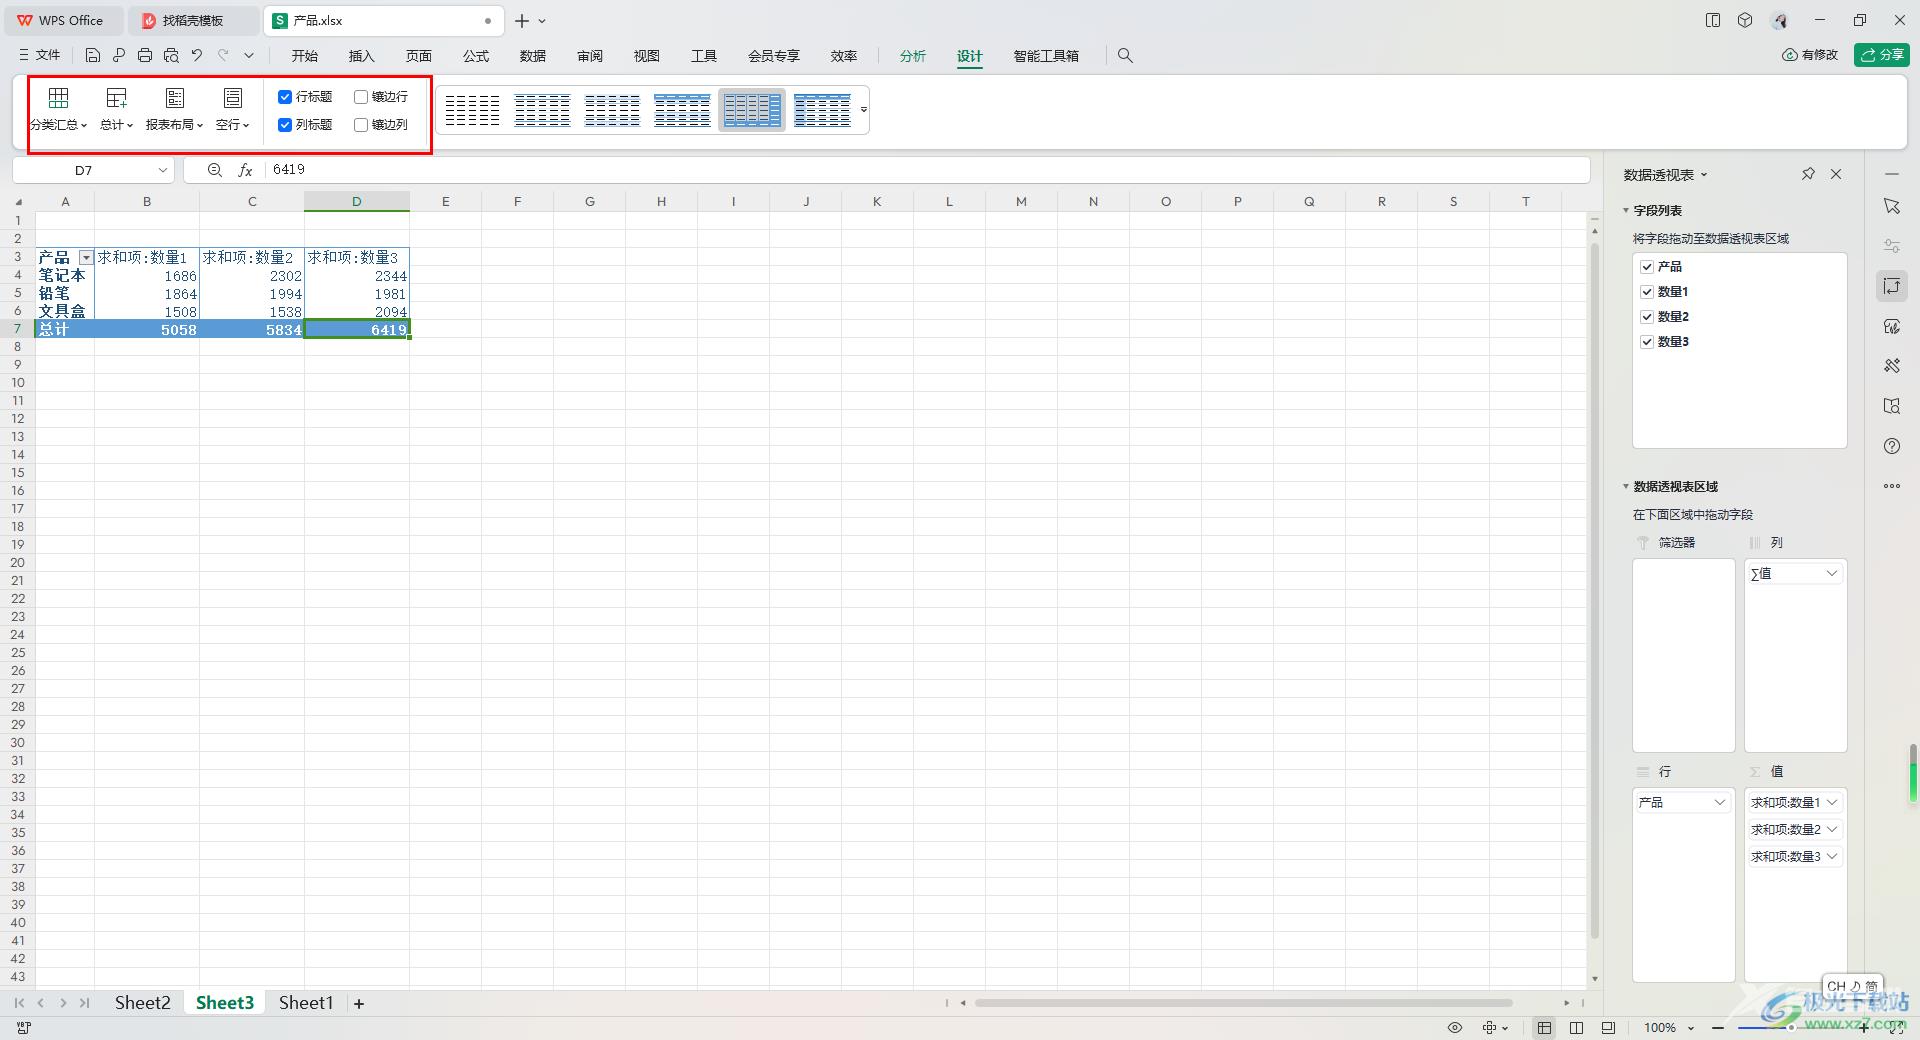1920x1040 pixels.
Task: Collapse the 数据透视表区域 section
Action: tap(1626, 487)
